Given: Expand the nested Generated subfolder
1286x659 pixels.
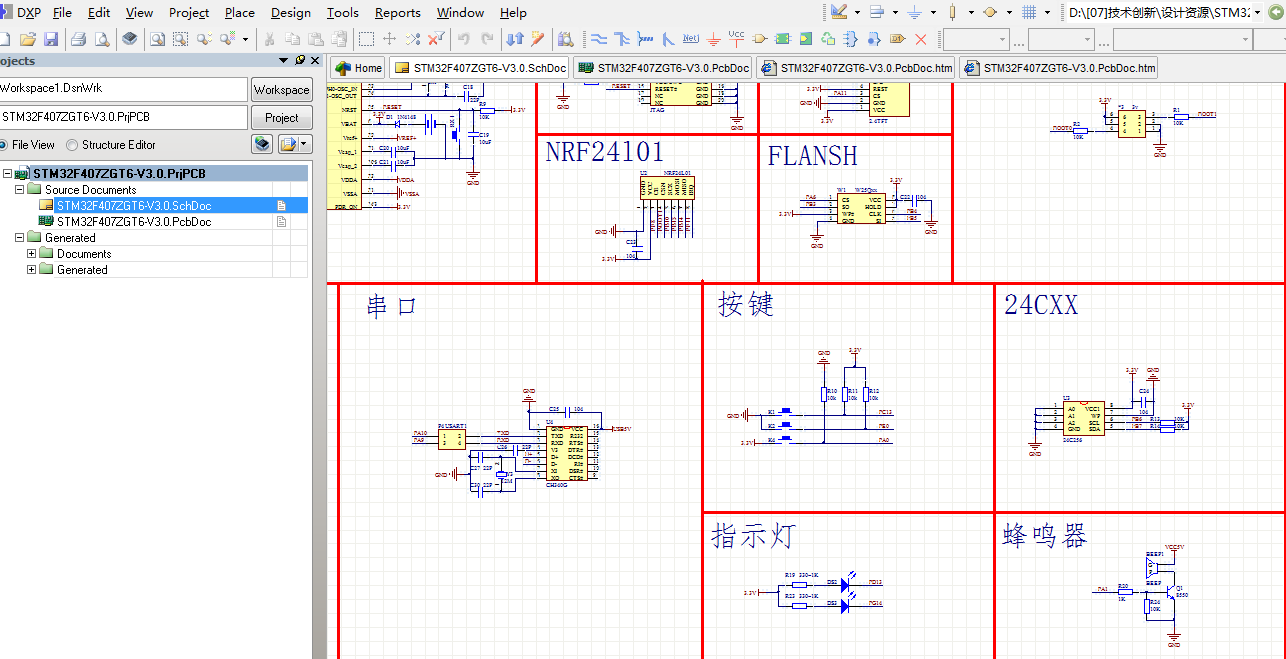Looking at the screenshot, I should 31,269.
